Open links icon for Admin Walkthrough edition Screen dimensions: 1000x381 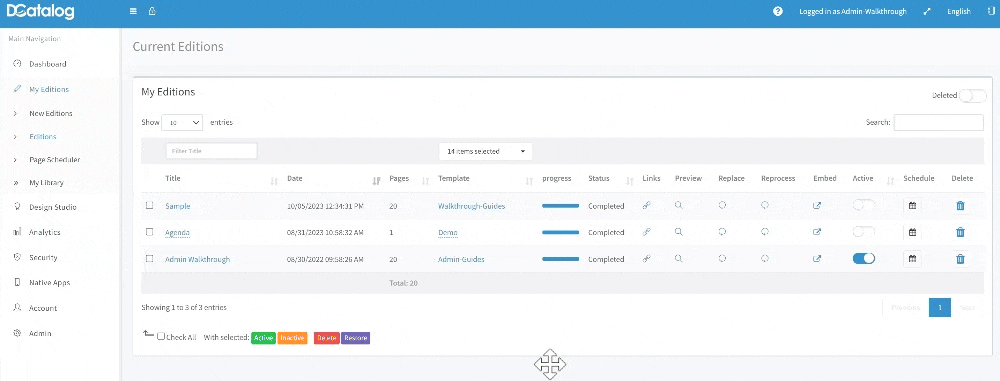pyautogui.click(x=646, y=259)
